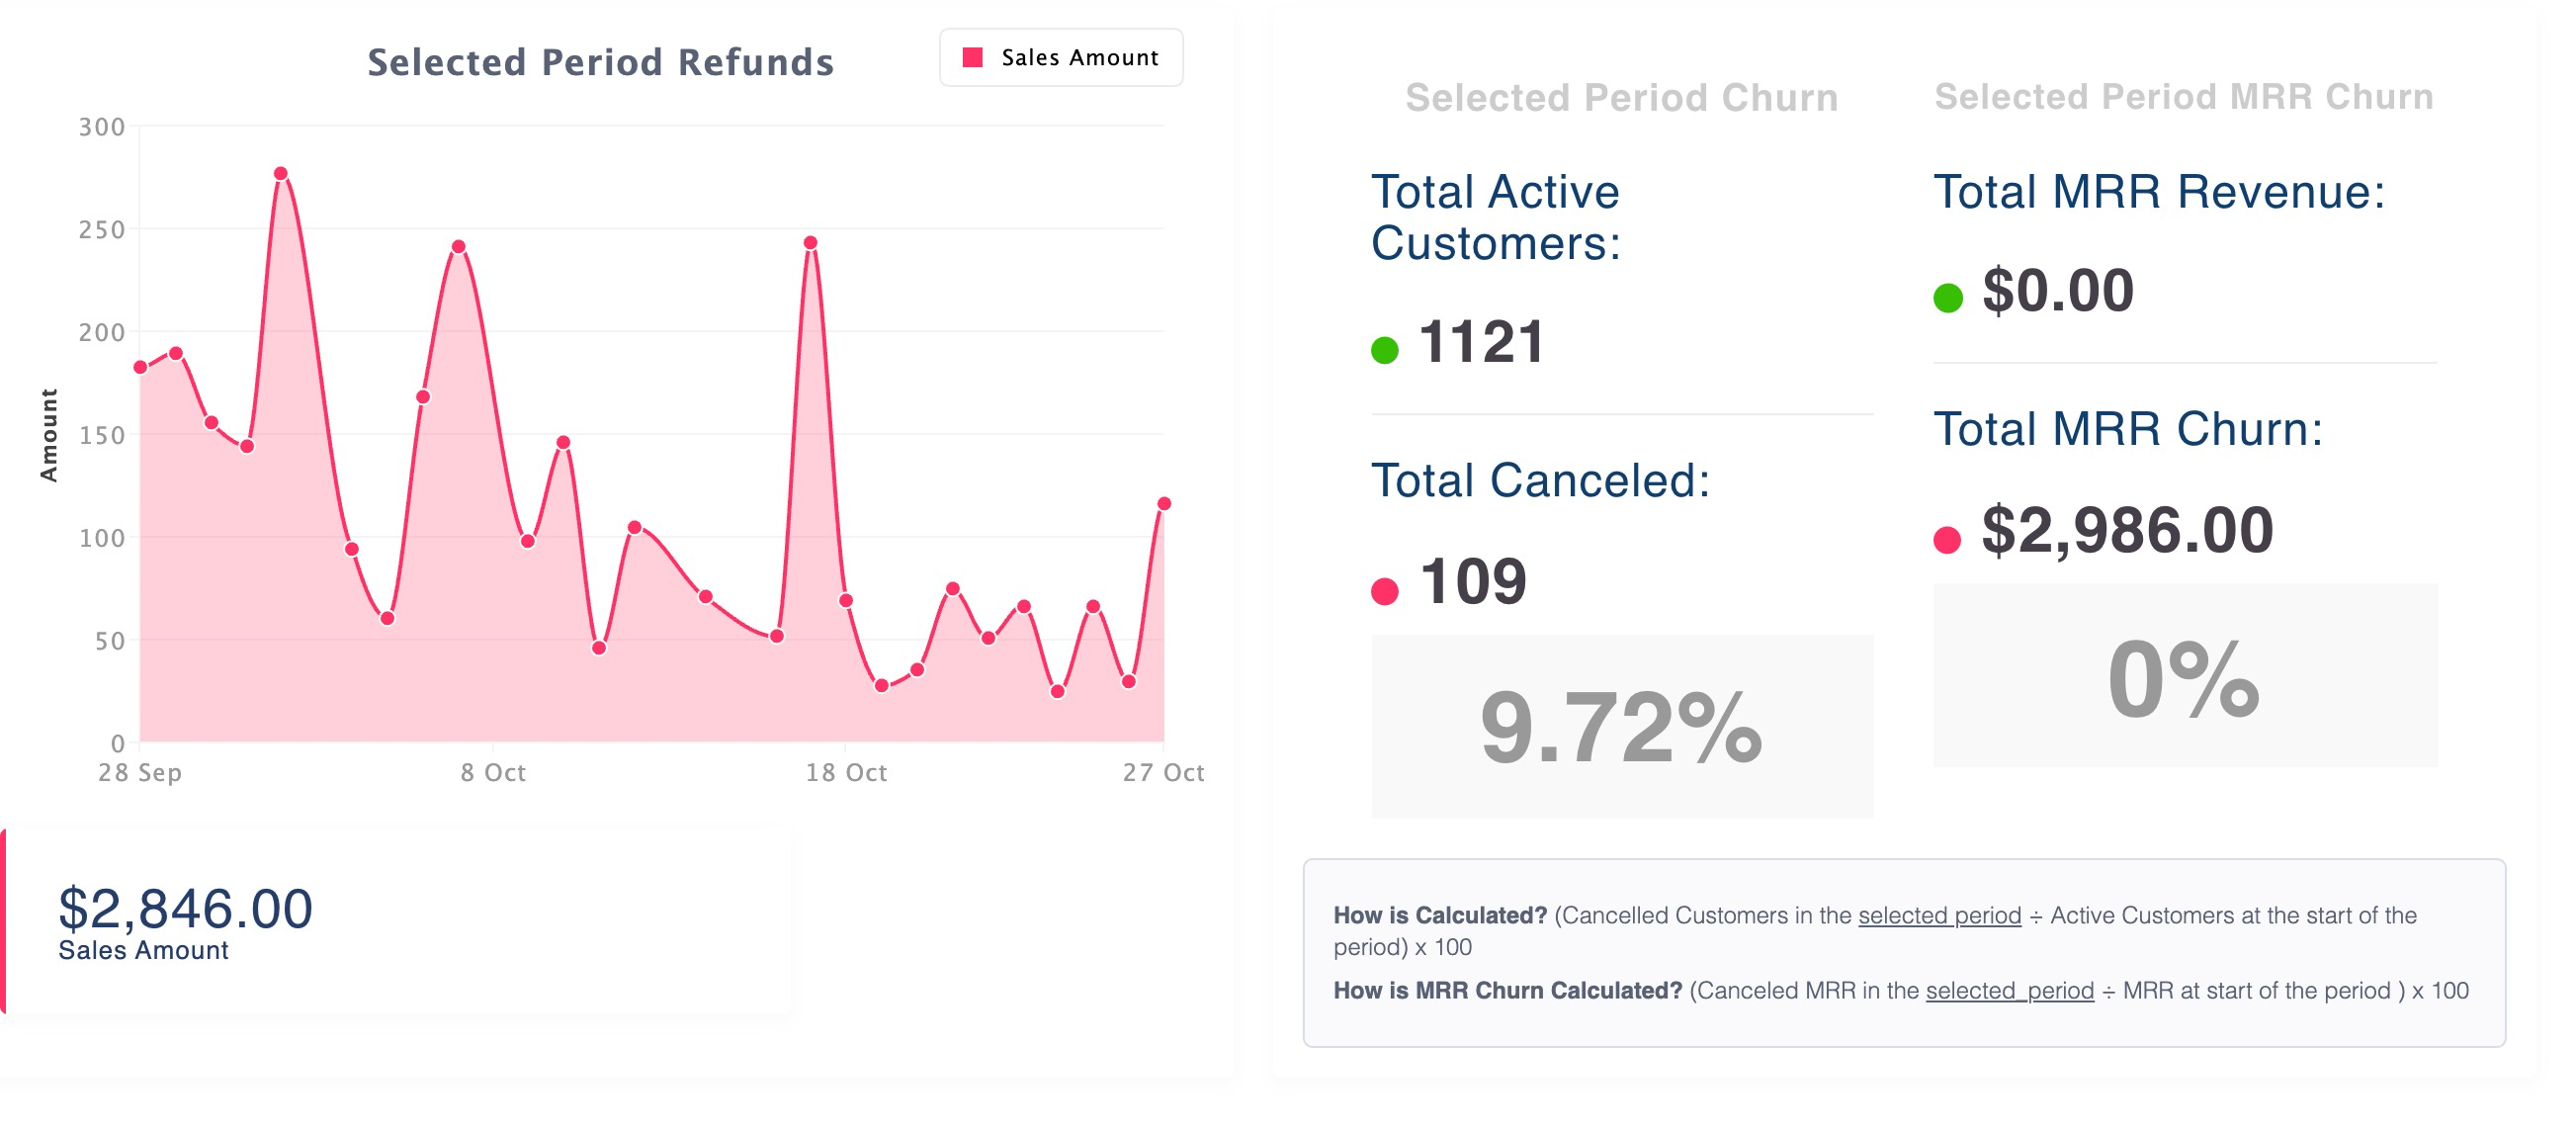Click the Total Active Customers label
This screenshot has width=2576, height=1131.
1496,218
